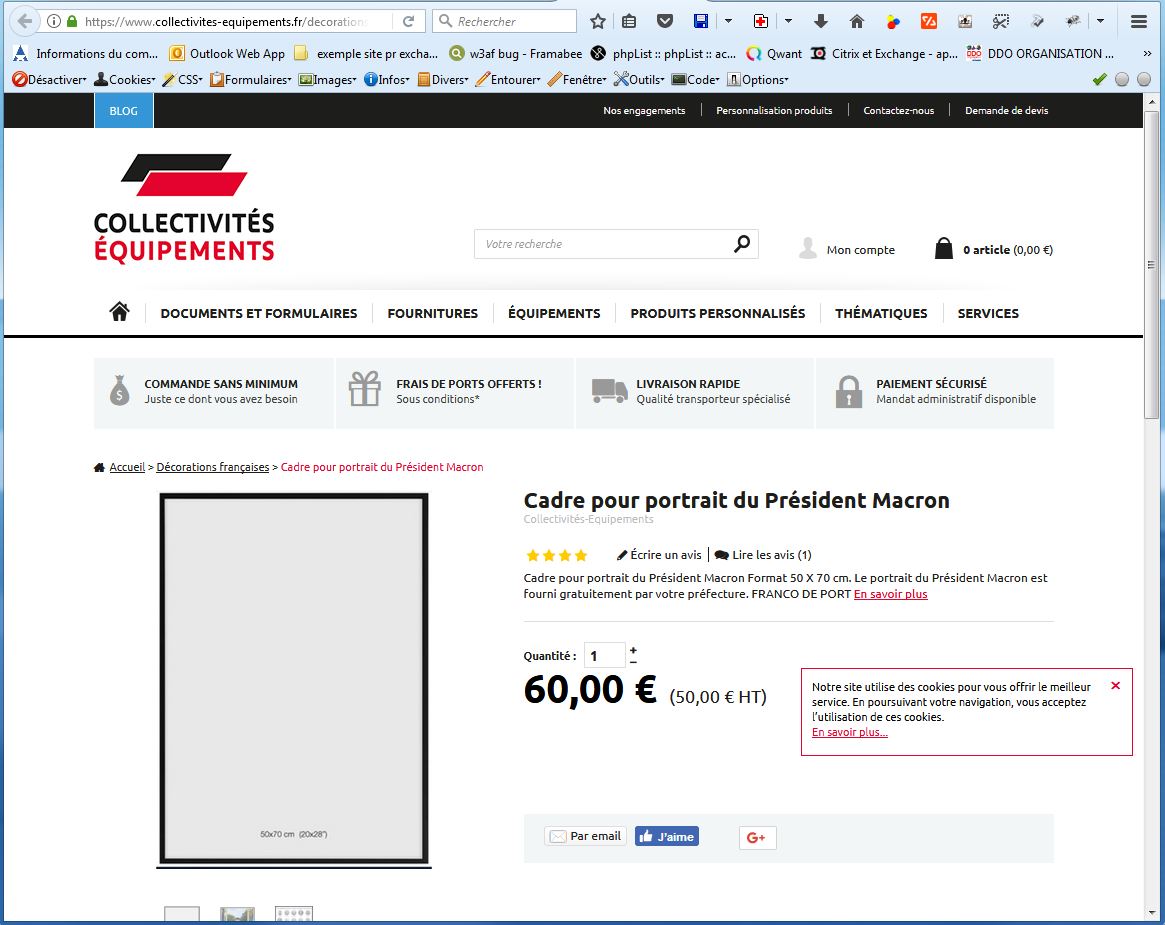Viewport: 1165px width, 925px height.
Task: Open the SERVICES menu
Action: coord(988,313)
